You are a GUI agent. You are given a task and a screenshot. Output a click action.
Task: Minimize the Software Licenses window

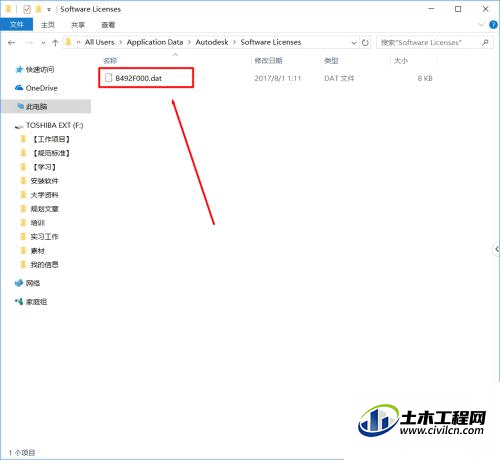(x=431, y=9)
